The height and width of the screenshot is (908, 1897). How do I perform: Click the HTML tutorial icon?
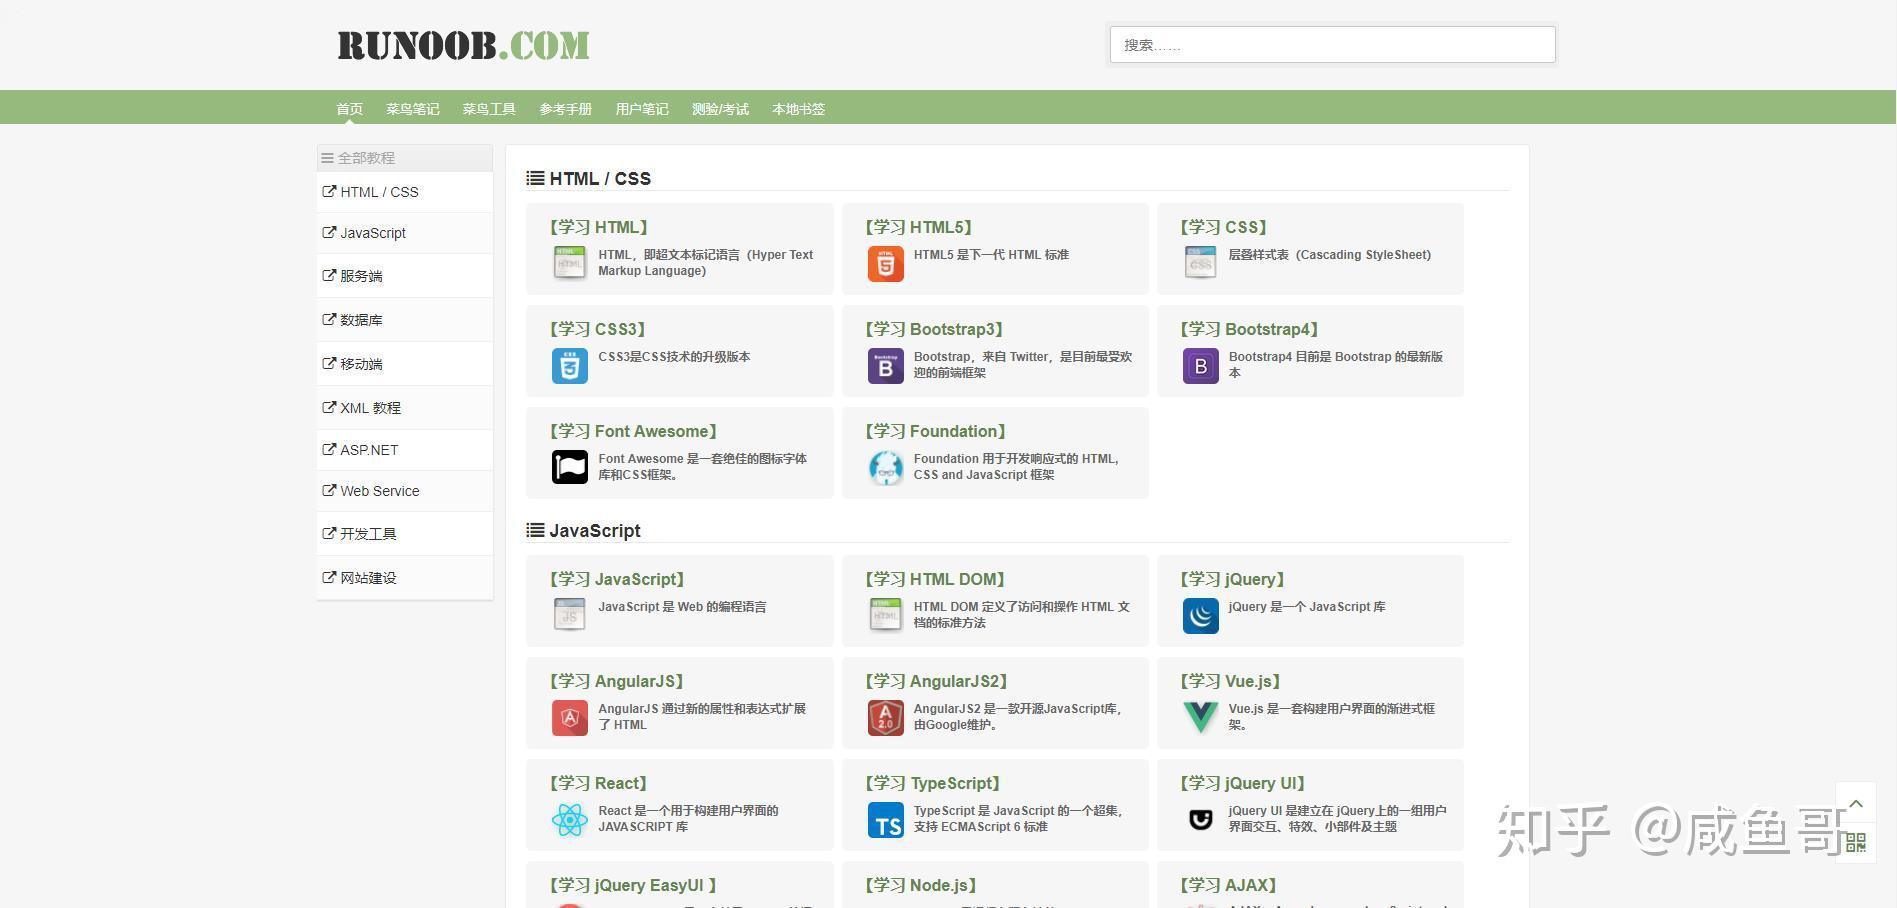570,263
